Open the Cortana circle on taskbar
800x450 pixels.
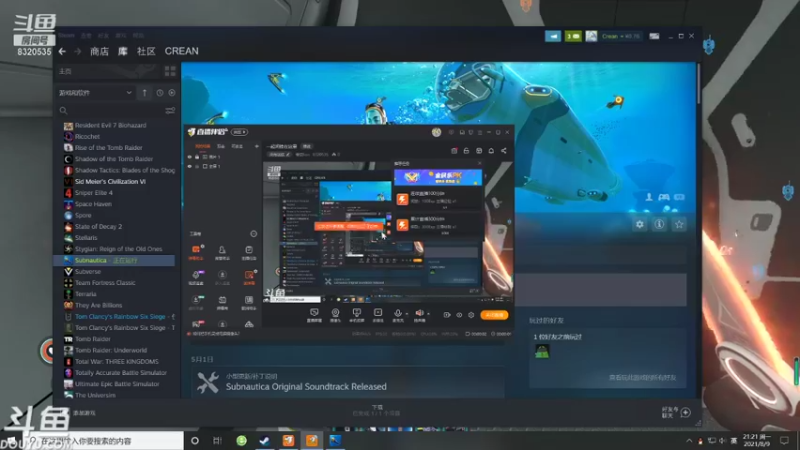[x=195, y=440]
